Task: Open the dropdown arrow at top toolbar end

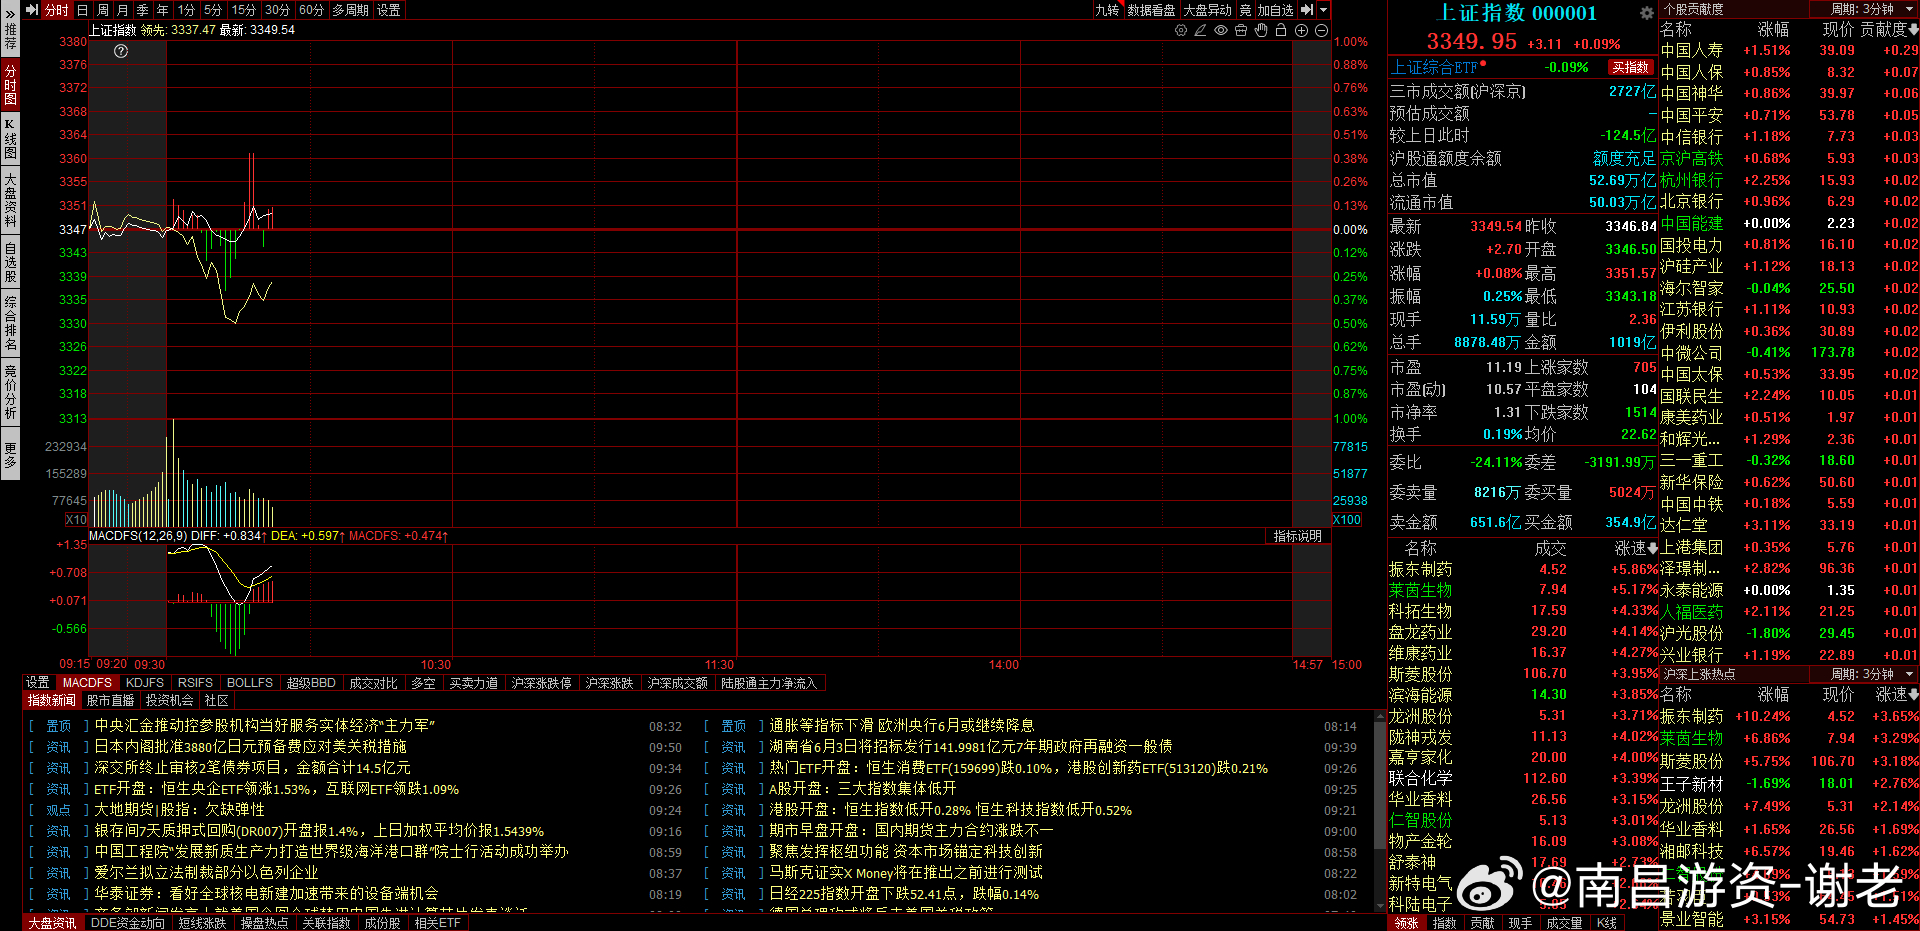Action: (1323, 10)
